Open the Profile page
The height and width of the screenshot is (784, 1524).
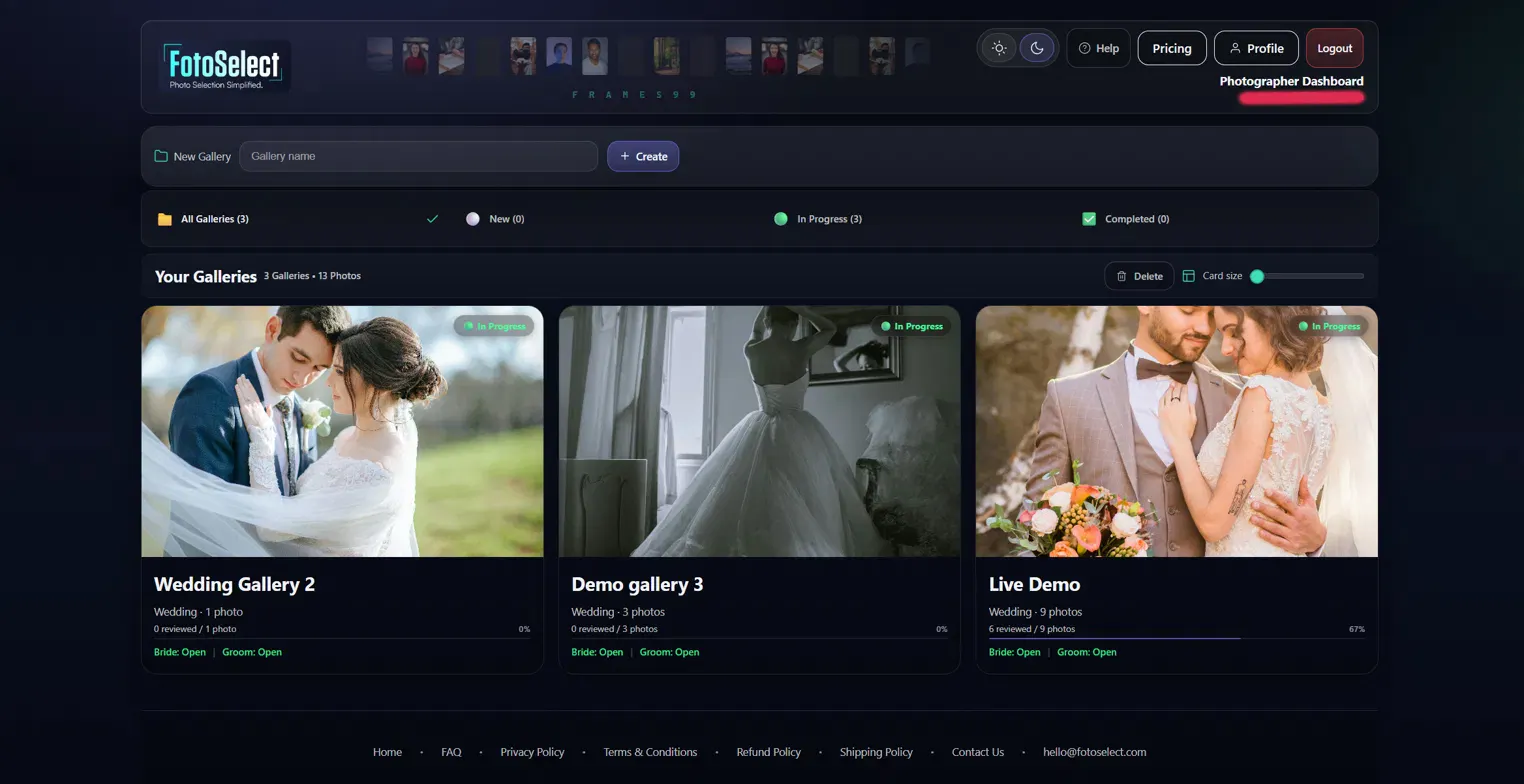pos(1256,48)
